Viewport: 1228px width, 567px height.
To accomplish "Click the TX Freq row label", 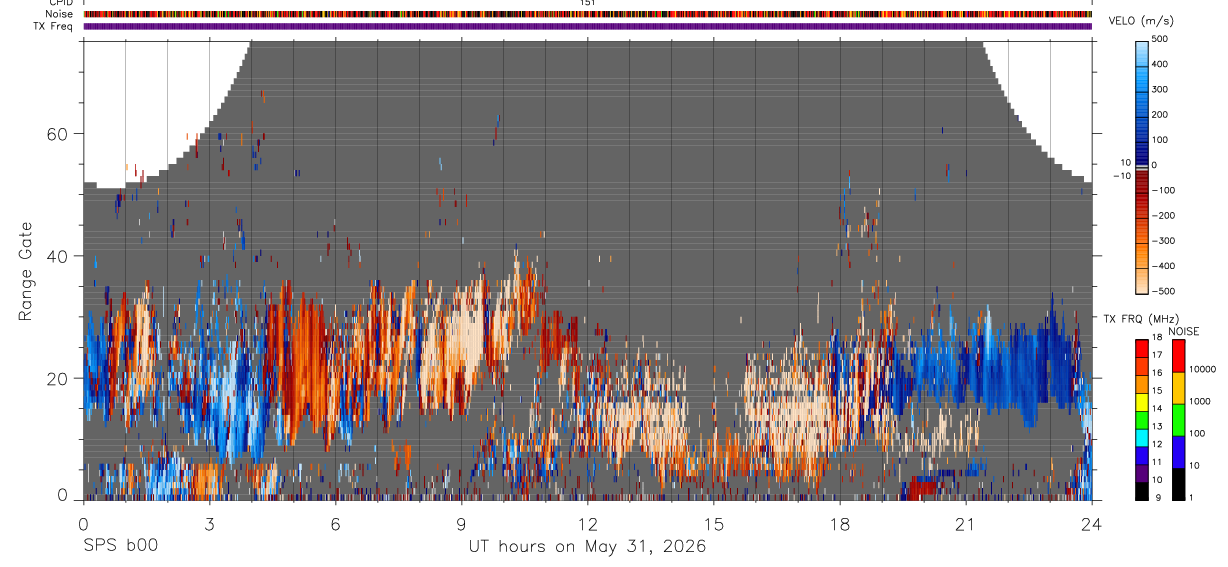I will pos(54,26).
